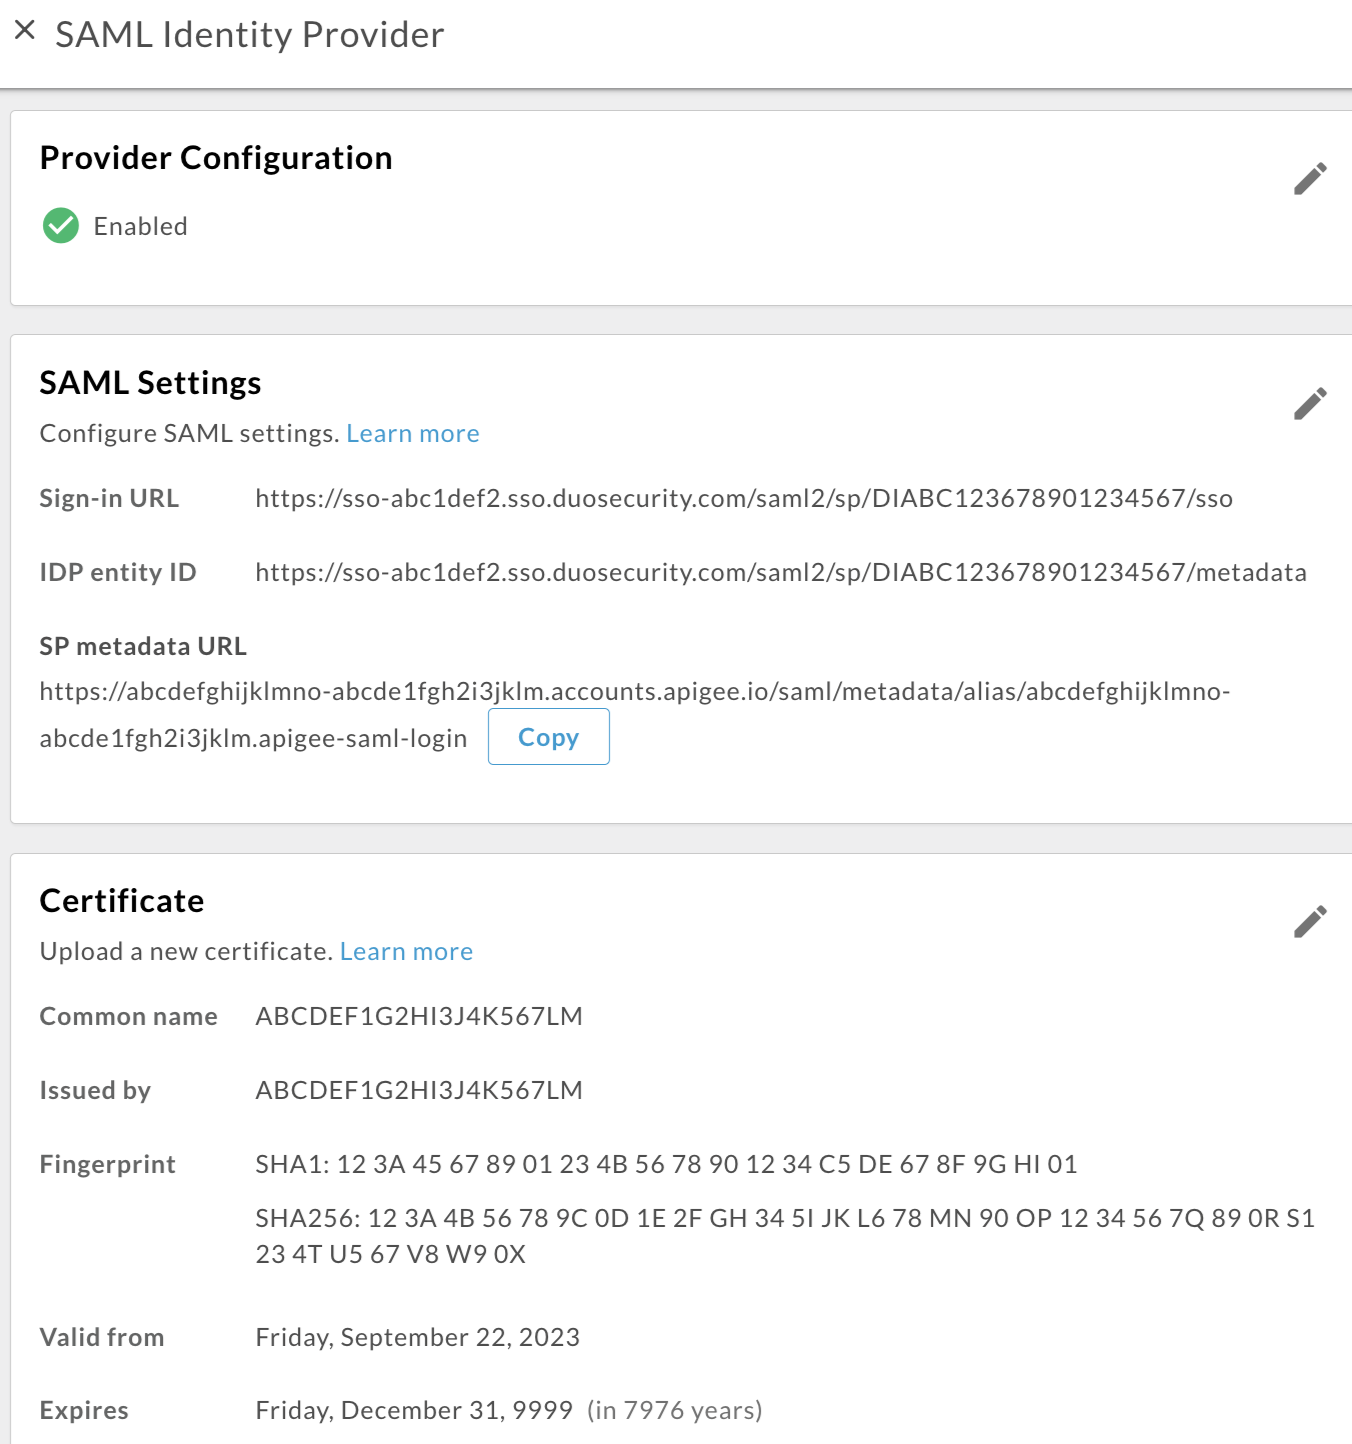Click the Valid from date value
1352x1444 pixels.
tap(417, 1337)
